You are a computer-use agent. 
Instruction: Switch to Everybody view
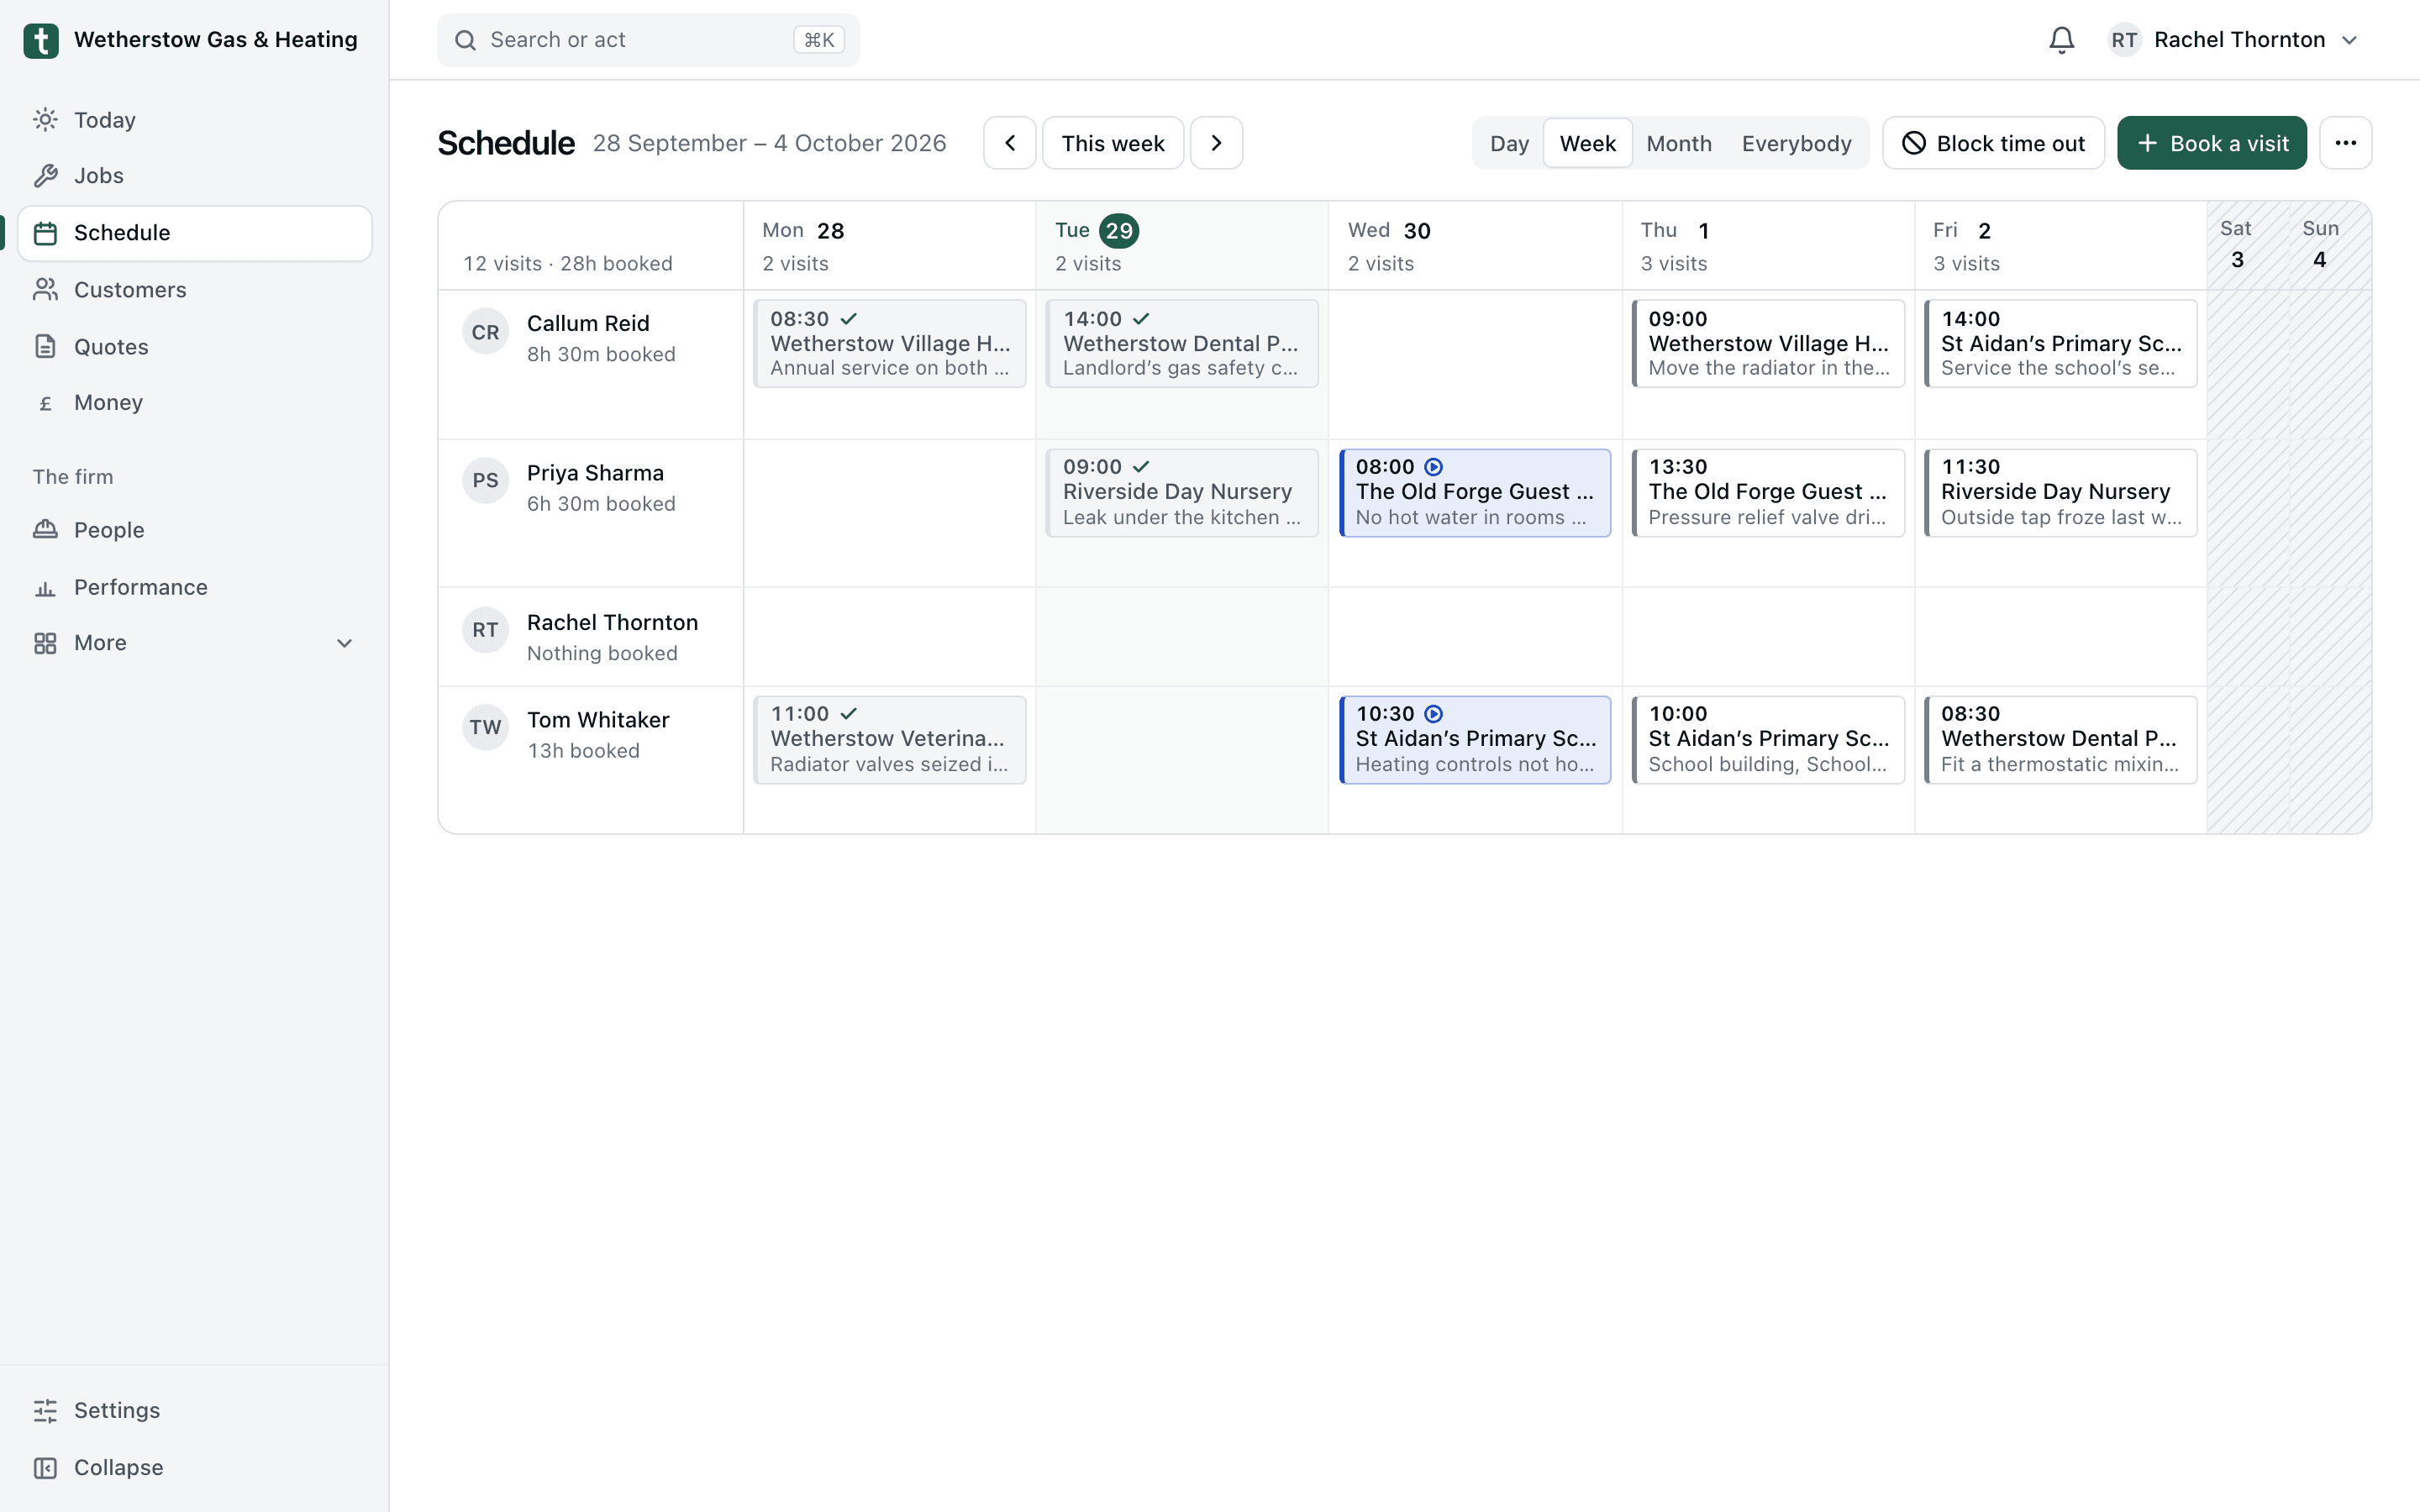pyautogui.click(x=1796, y=143)
